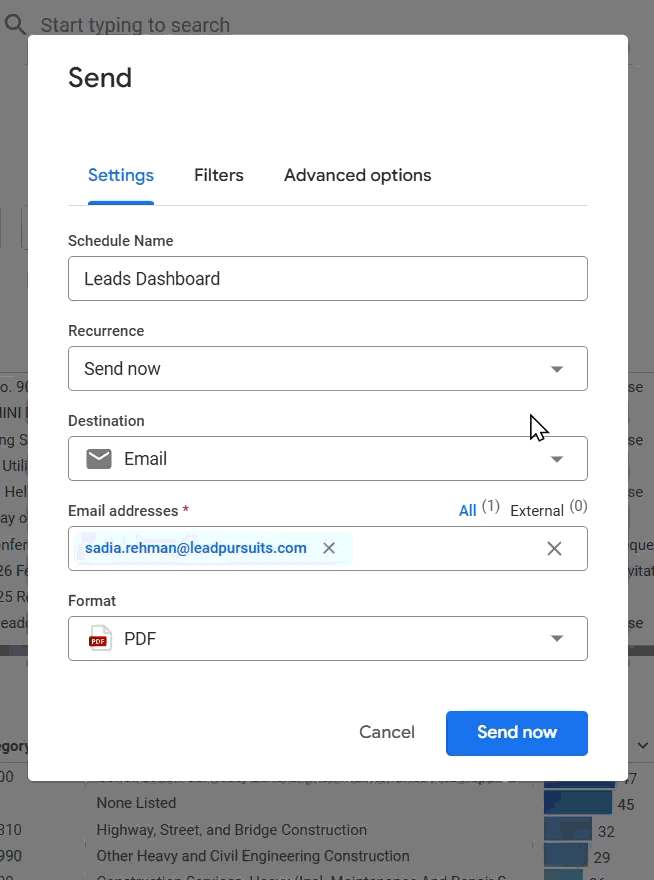Click the blue Send now button

(x=517, y=733)
